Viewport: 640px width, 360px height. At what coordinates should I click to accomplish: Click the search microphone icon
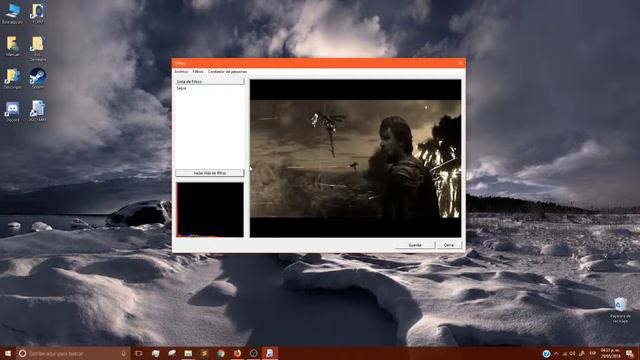pos(124,353)
